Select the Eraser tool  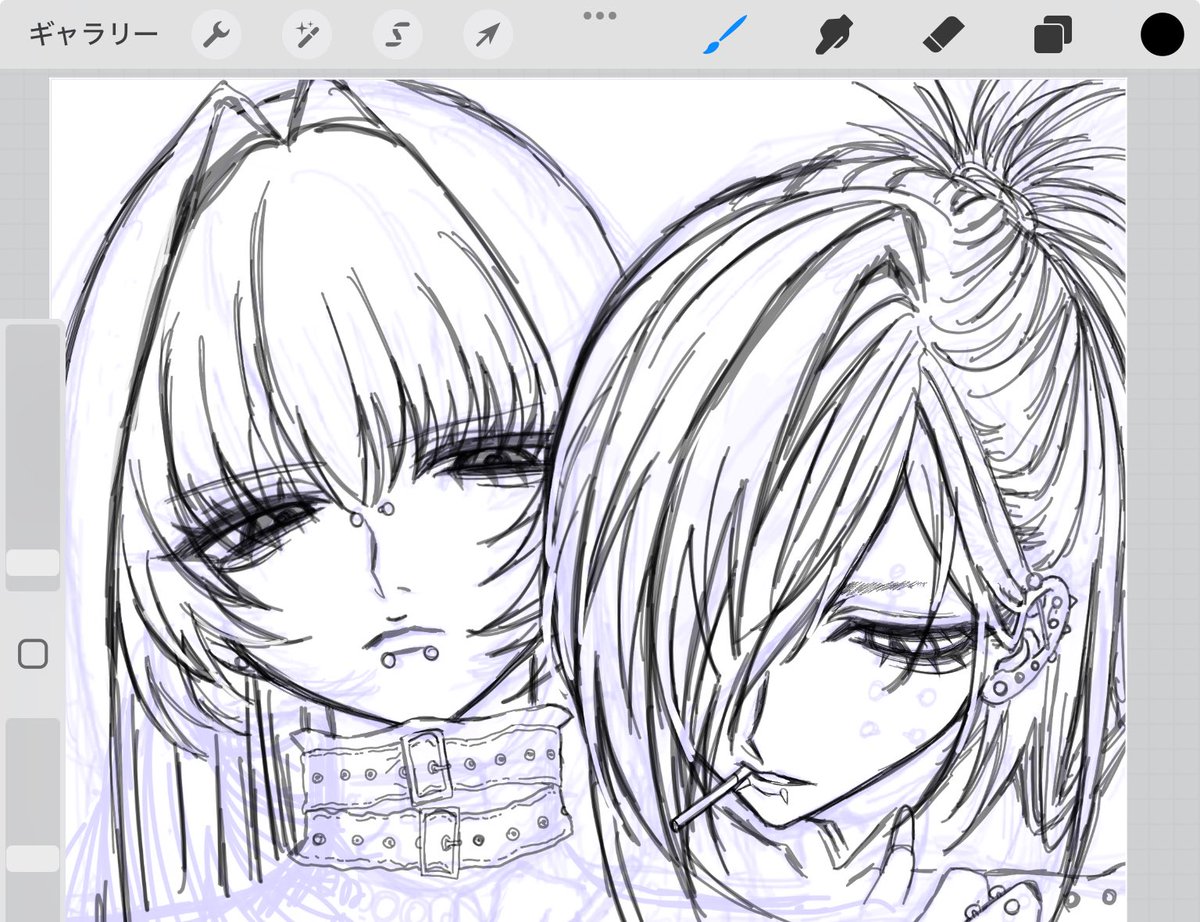pos(941,36)
